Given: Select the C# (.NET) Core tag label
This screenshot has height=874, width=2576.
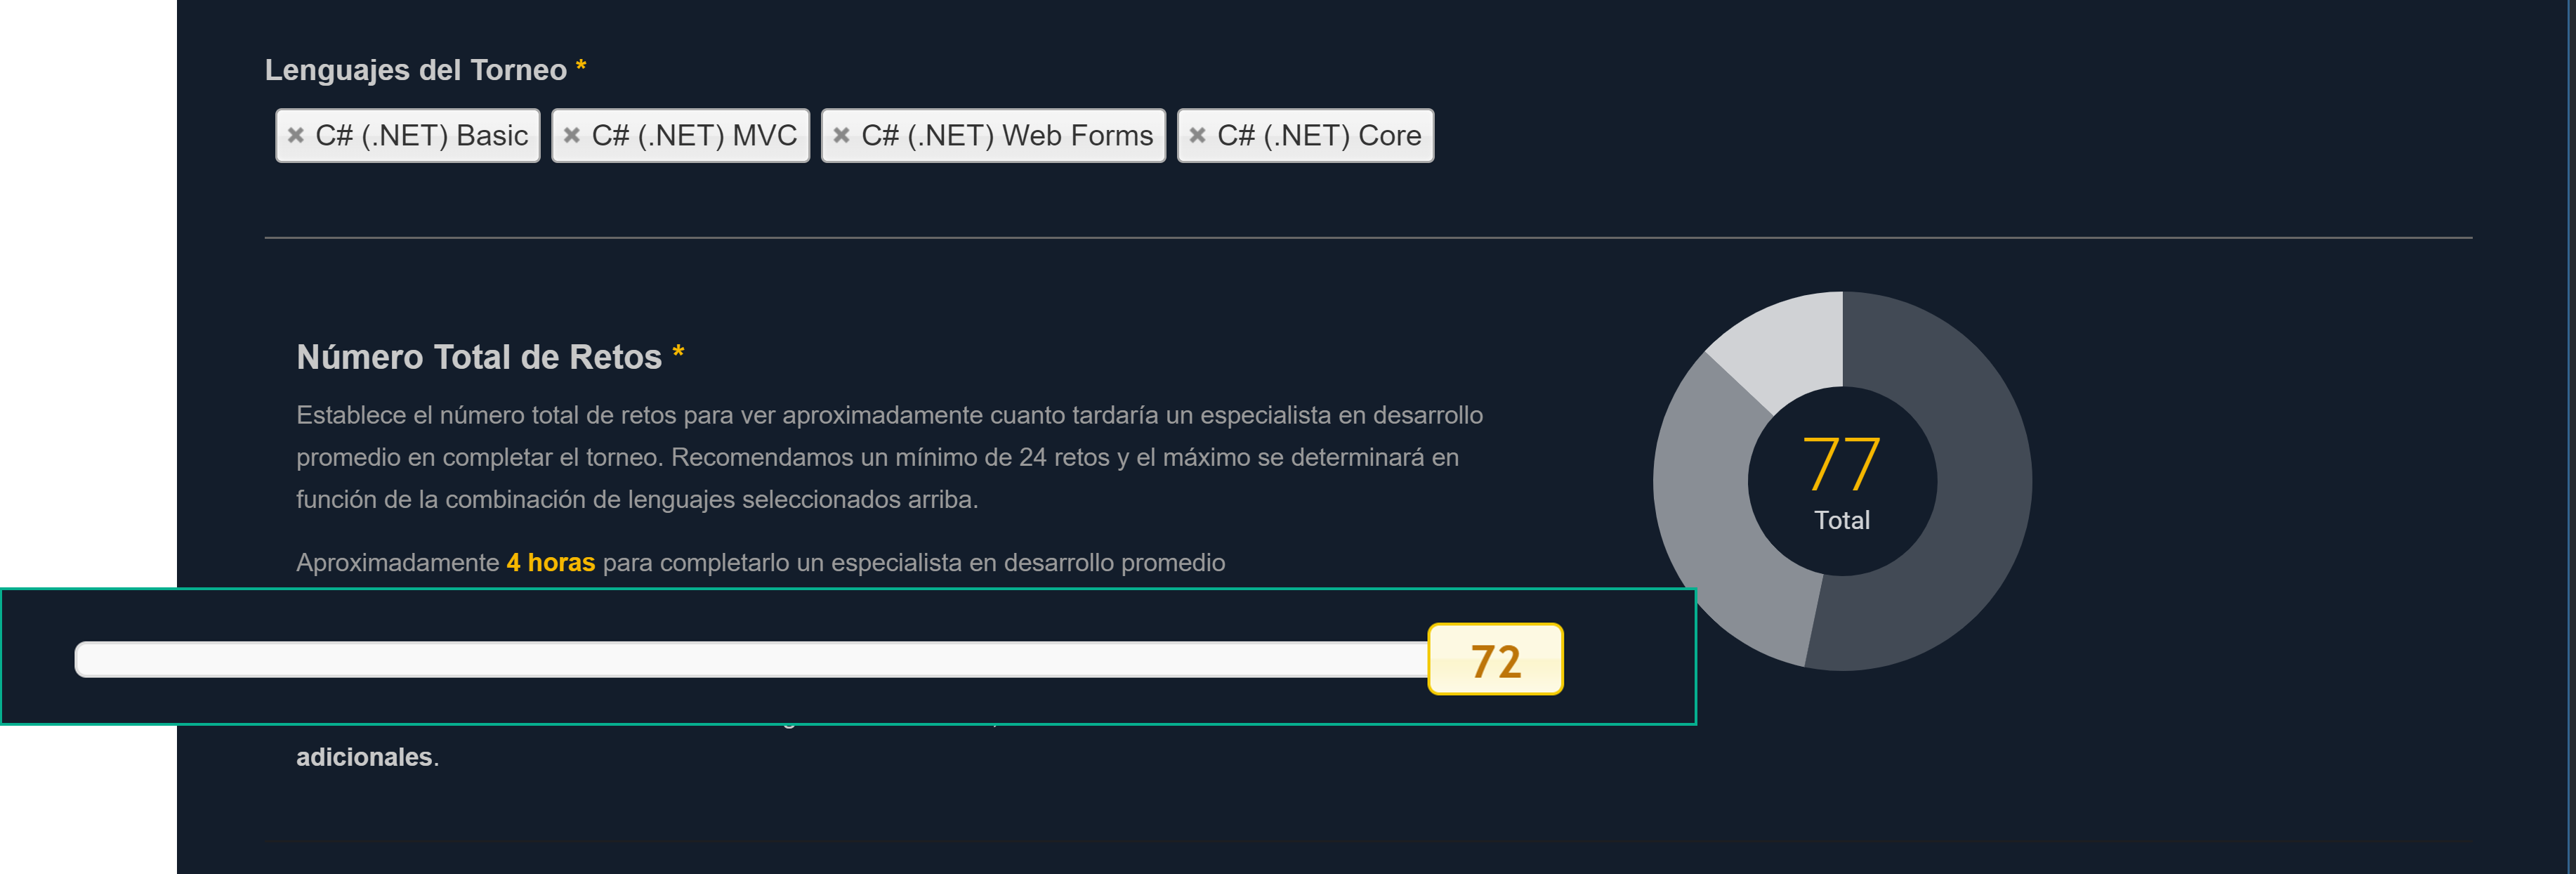Looking at the screenshot, I should (1318, 135).
